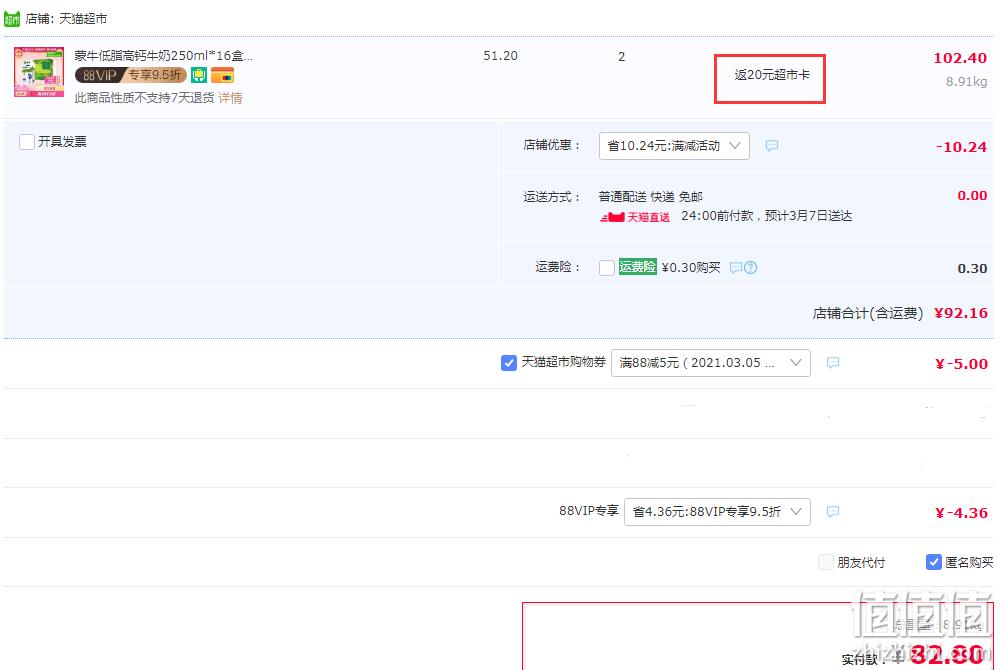Click the green 运费险 tag
This screenshot has width=1001, height=670.
coord(638,267)
